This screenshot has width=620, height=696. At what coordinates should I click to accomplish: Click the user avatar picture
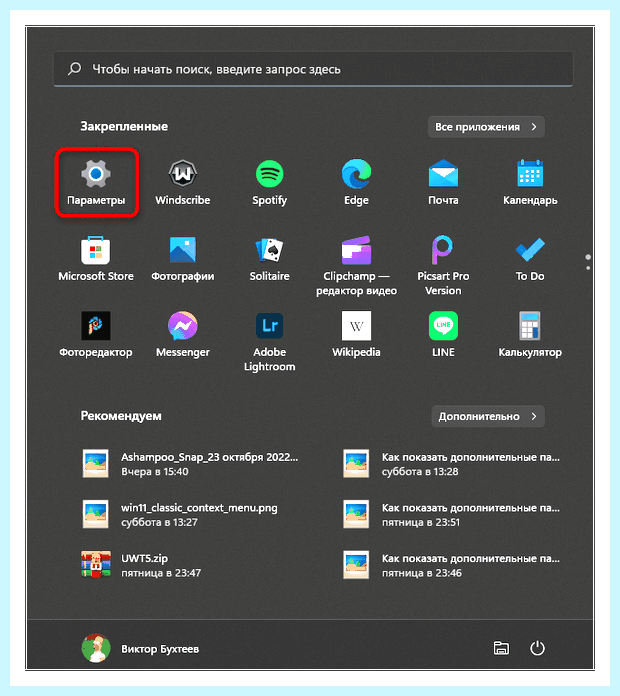[x=96, y=648]
